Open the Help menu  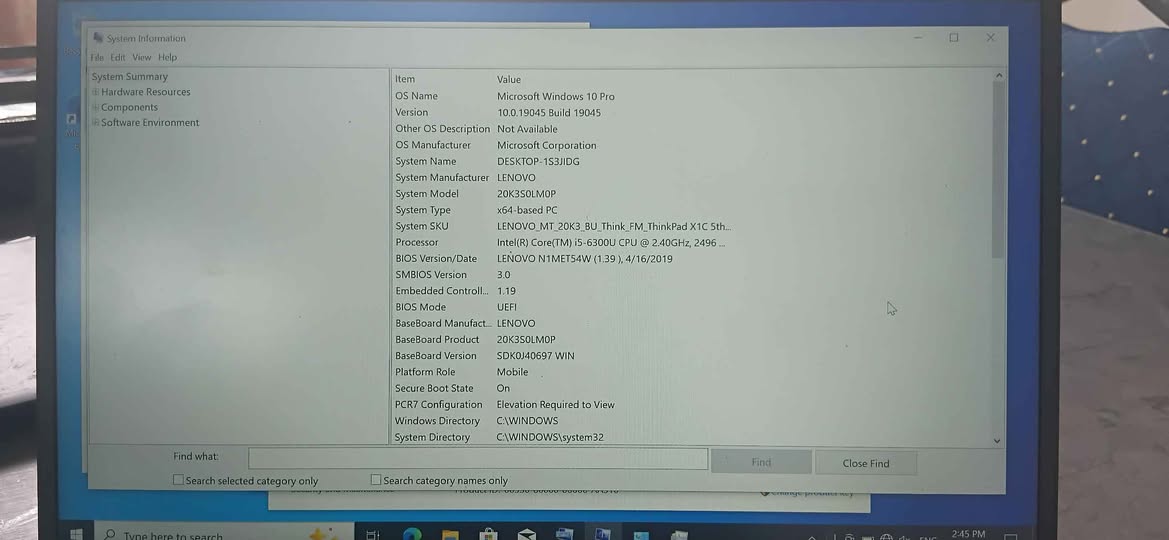click(x=167, y=57)
